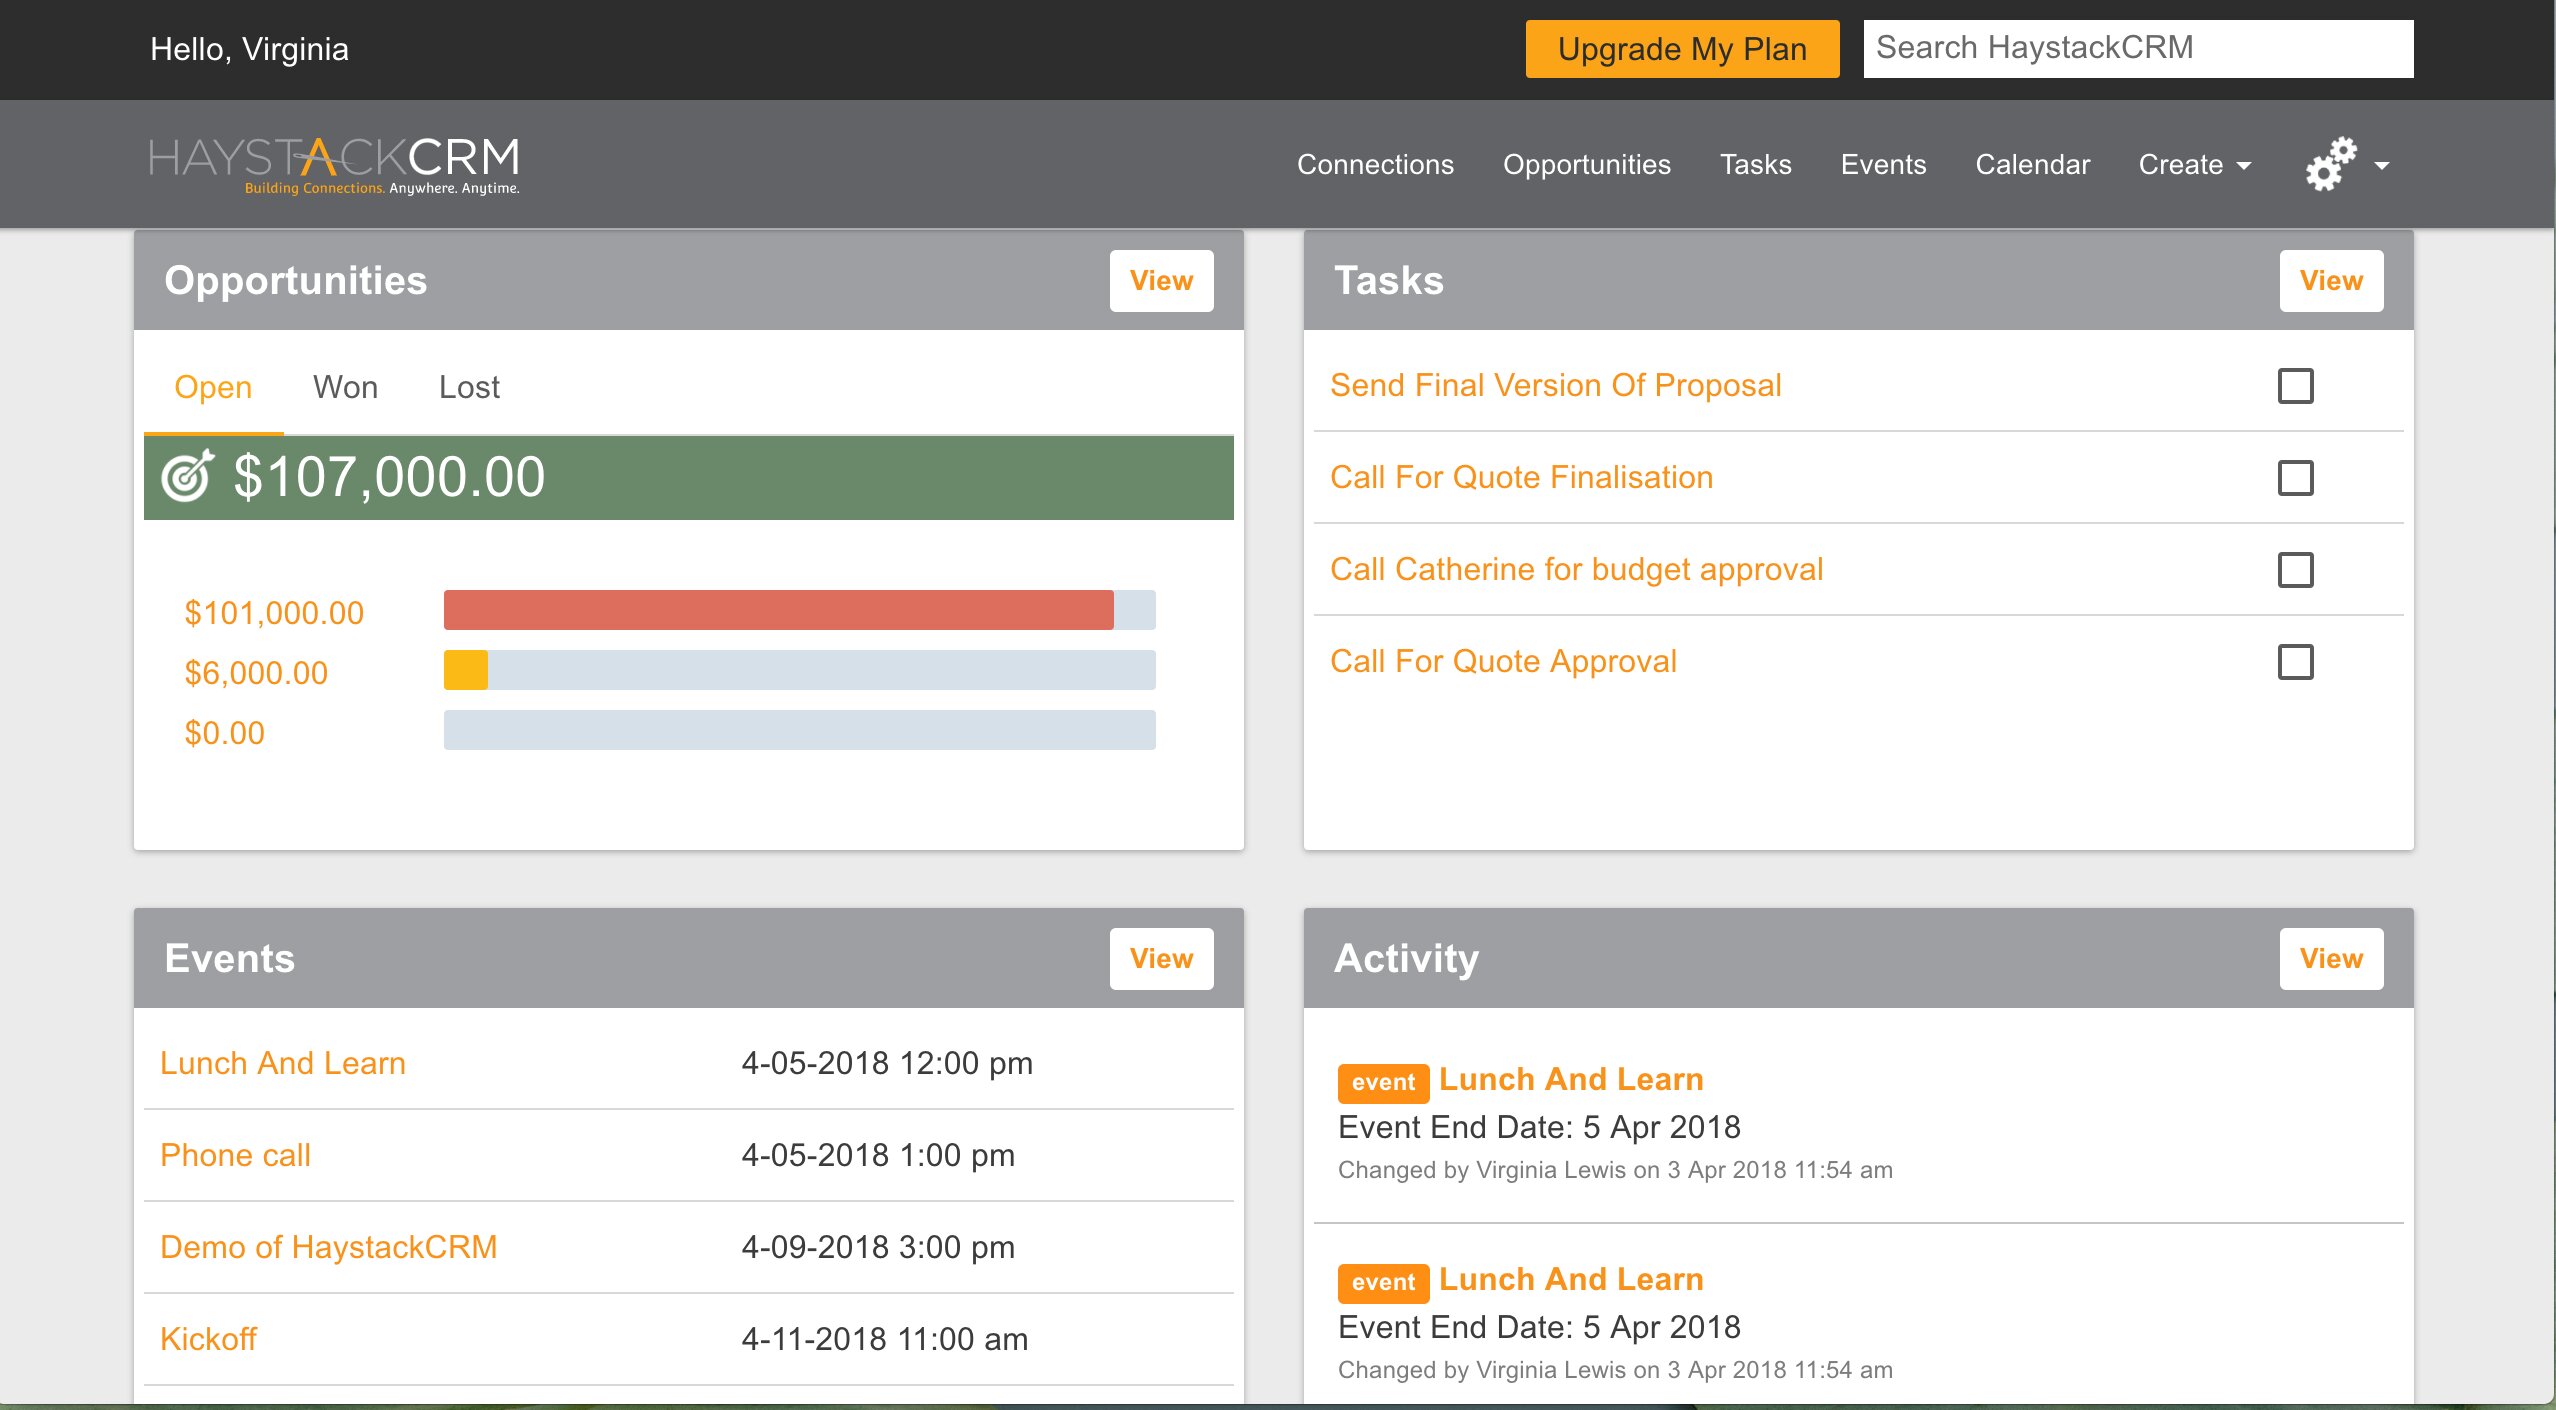Click the red $101,000.00 progress bar
The image size is (2556, 1410).
pos(778,610)
